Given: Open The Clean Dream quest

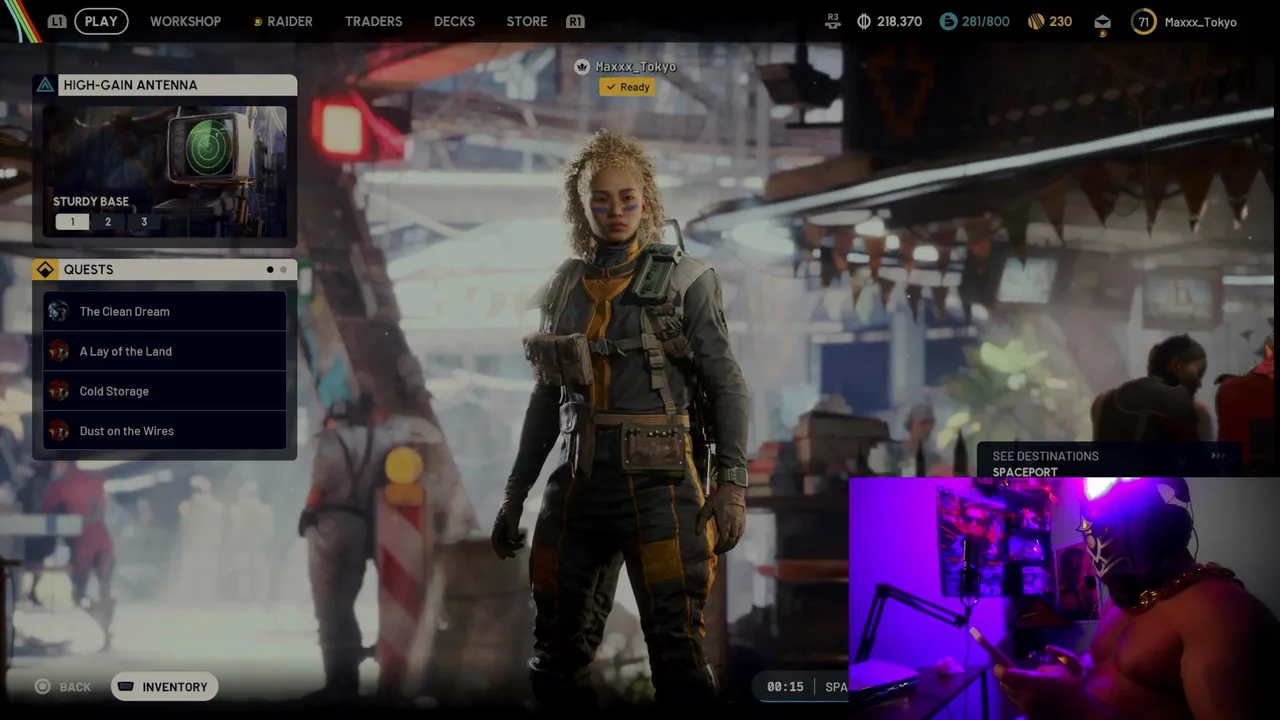Looking at the screenshot, I should pyautogui.click(x=165, y=311).
